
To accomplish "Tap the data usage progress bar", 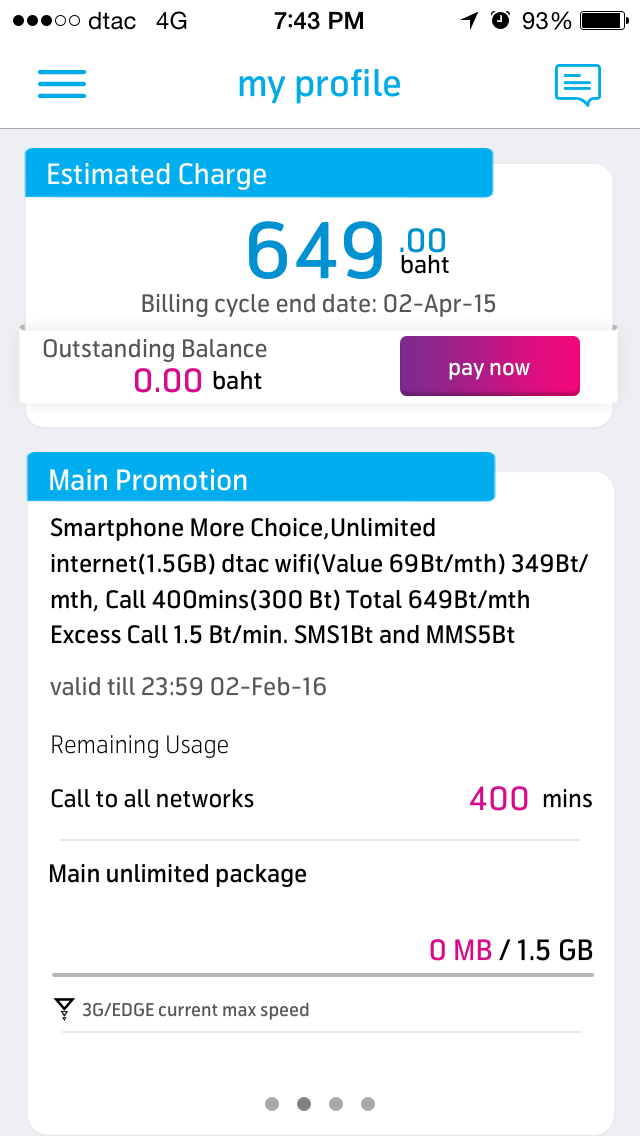I will pos(322,974).
